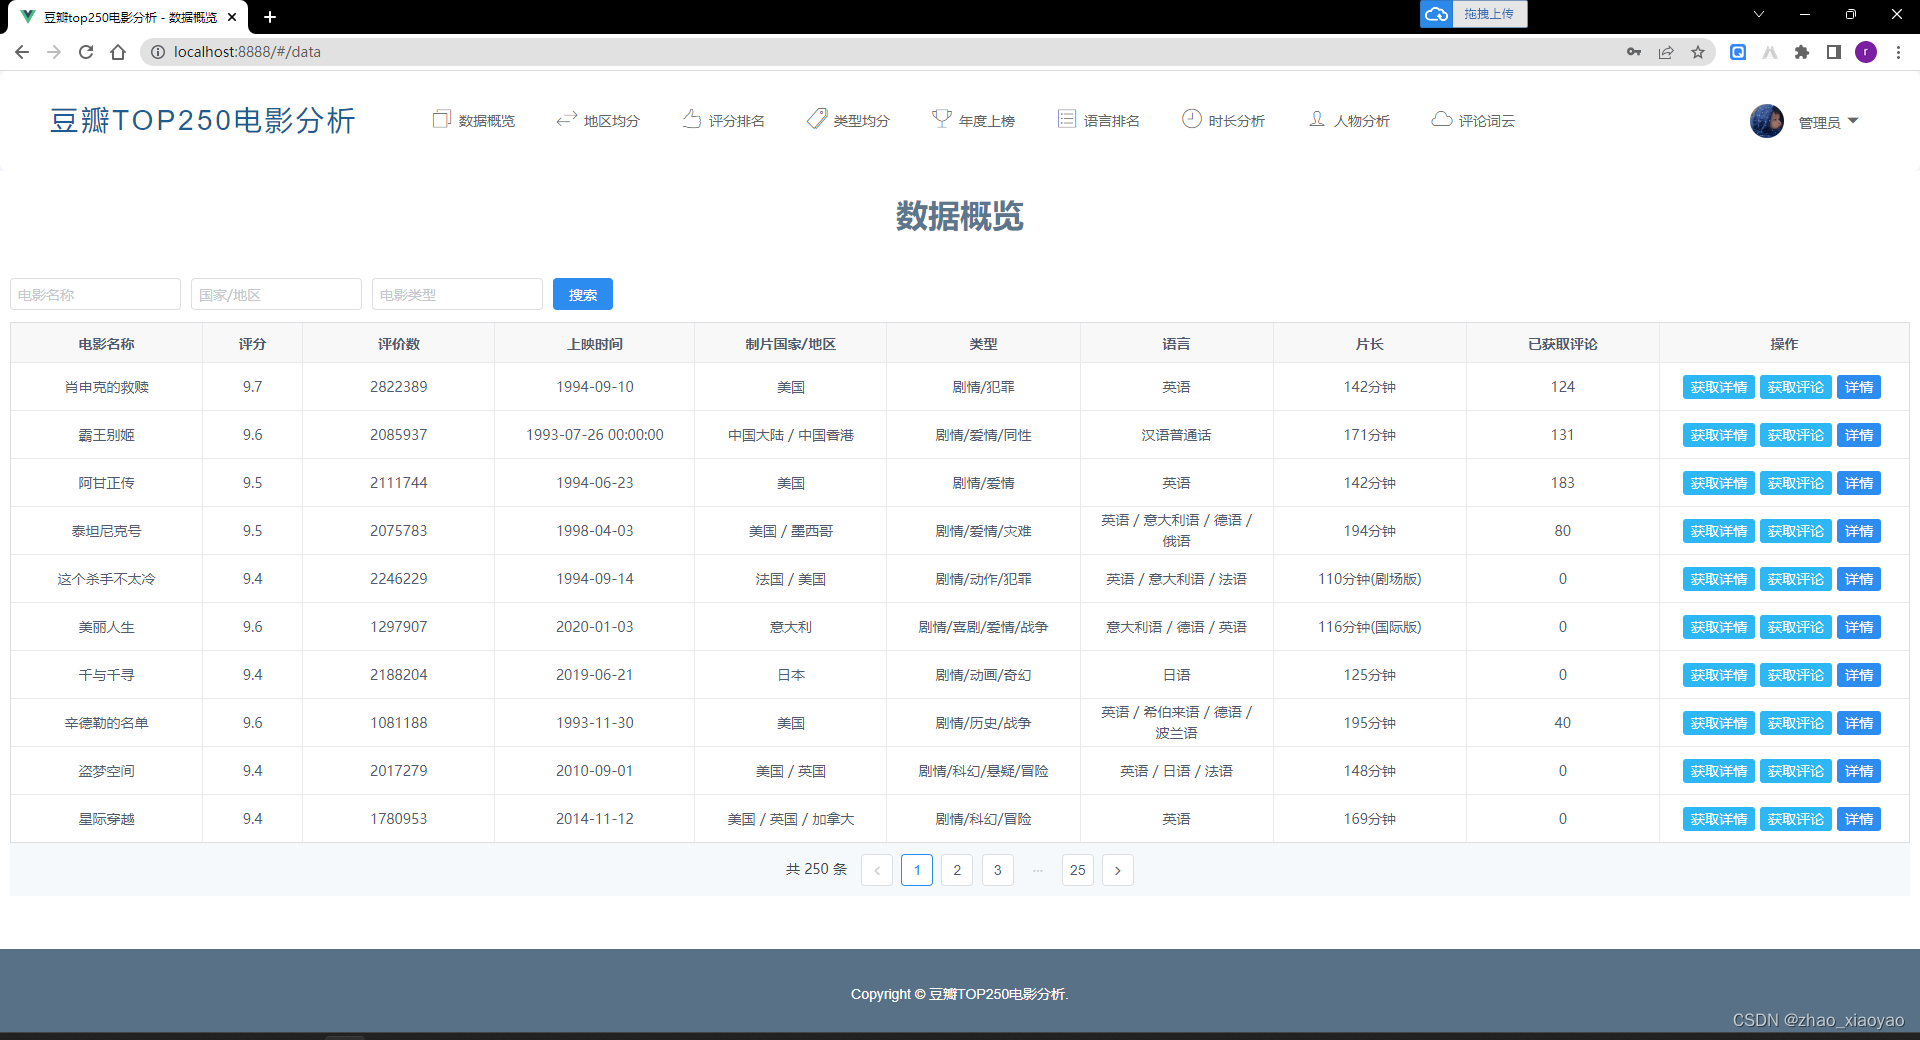Open the 类型均分 chart icon

pos(816,118)
